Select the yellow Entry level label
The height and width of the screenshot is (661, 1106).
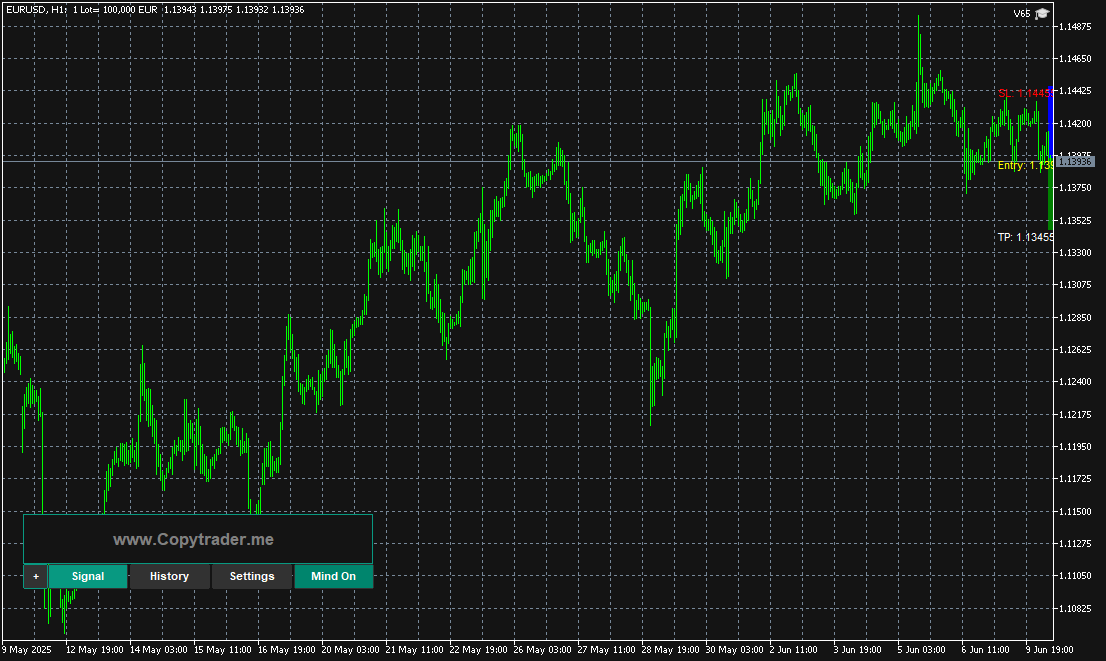[1026, 165]
